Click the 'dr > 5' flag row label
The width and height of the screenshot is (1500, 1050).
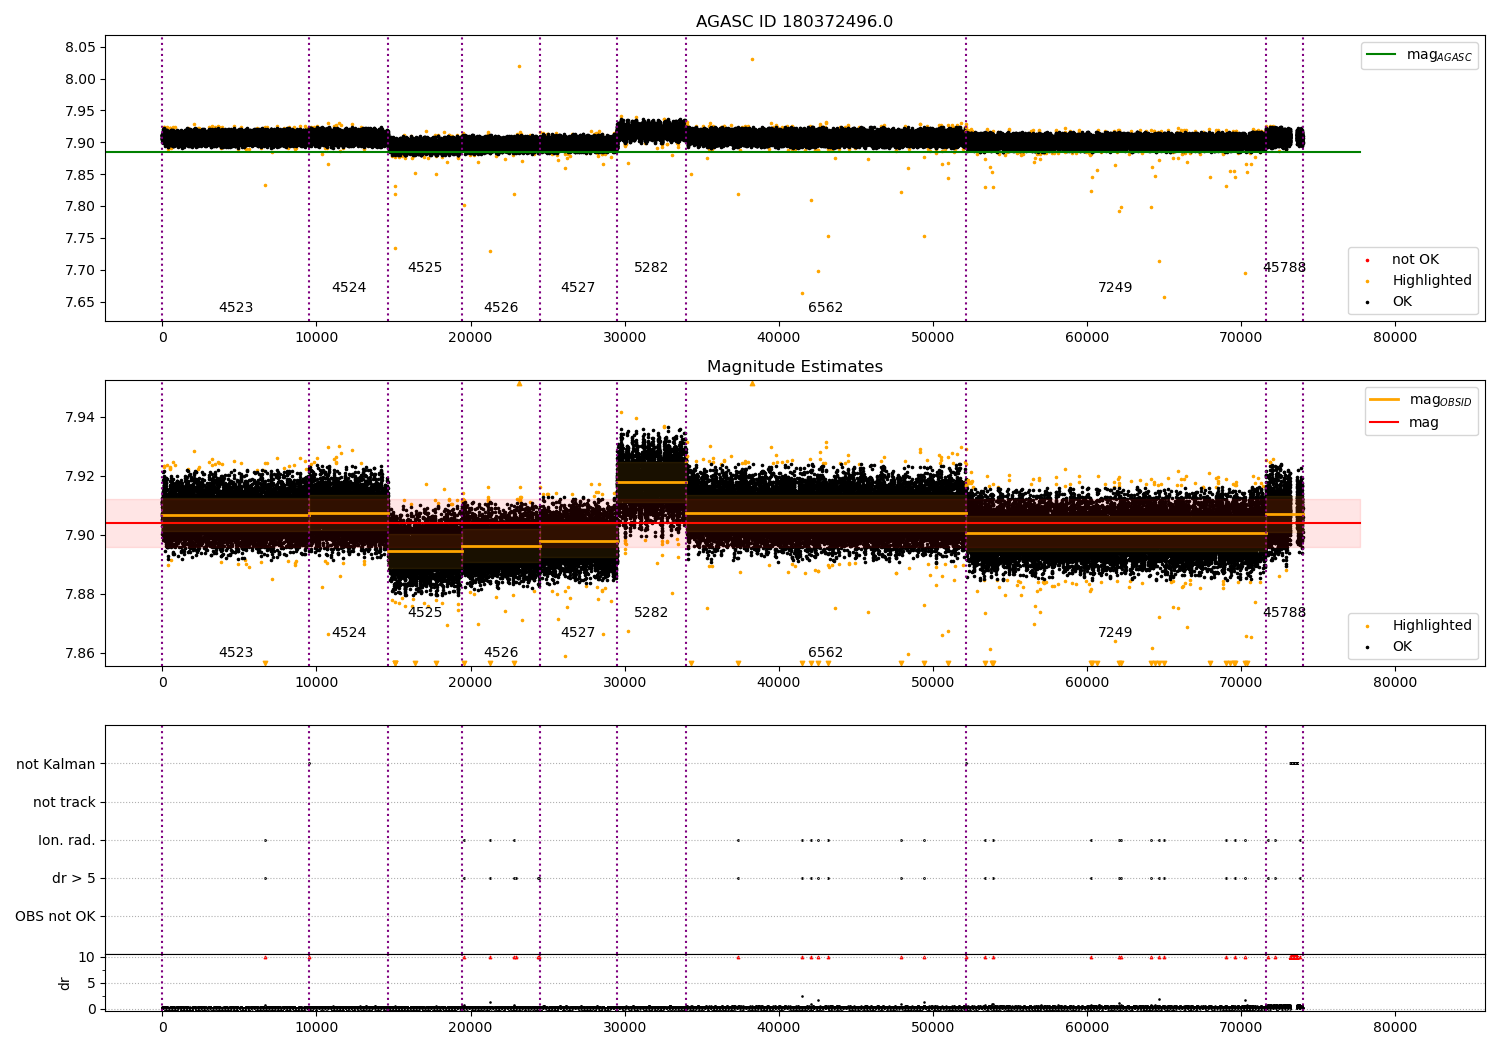click(x=74, y=879)
